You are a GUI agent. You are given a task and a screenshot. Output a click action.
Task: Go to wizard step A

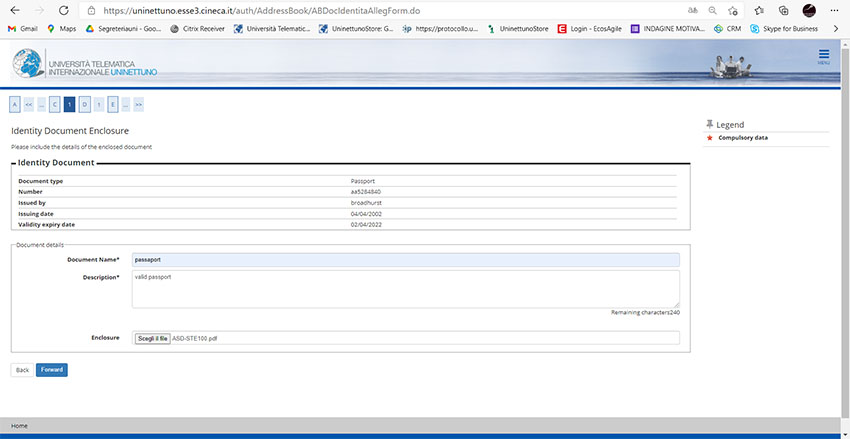point(15,104)
